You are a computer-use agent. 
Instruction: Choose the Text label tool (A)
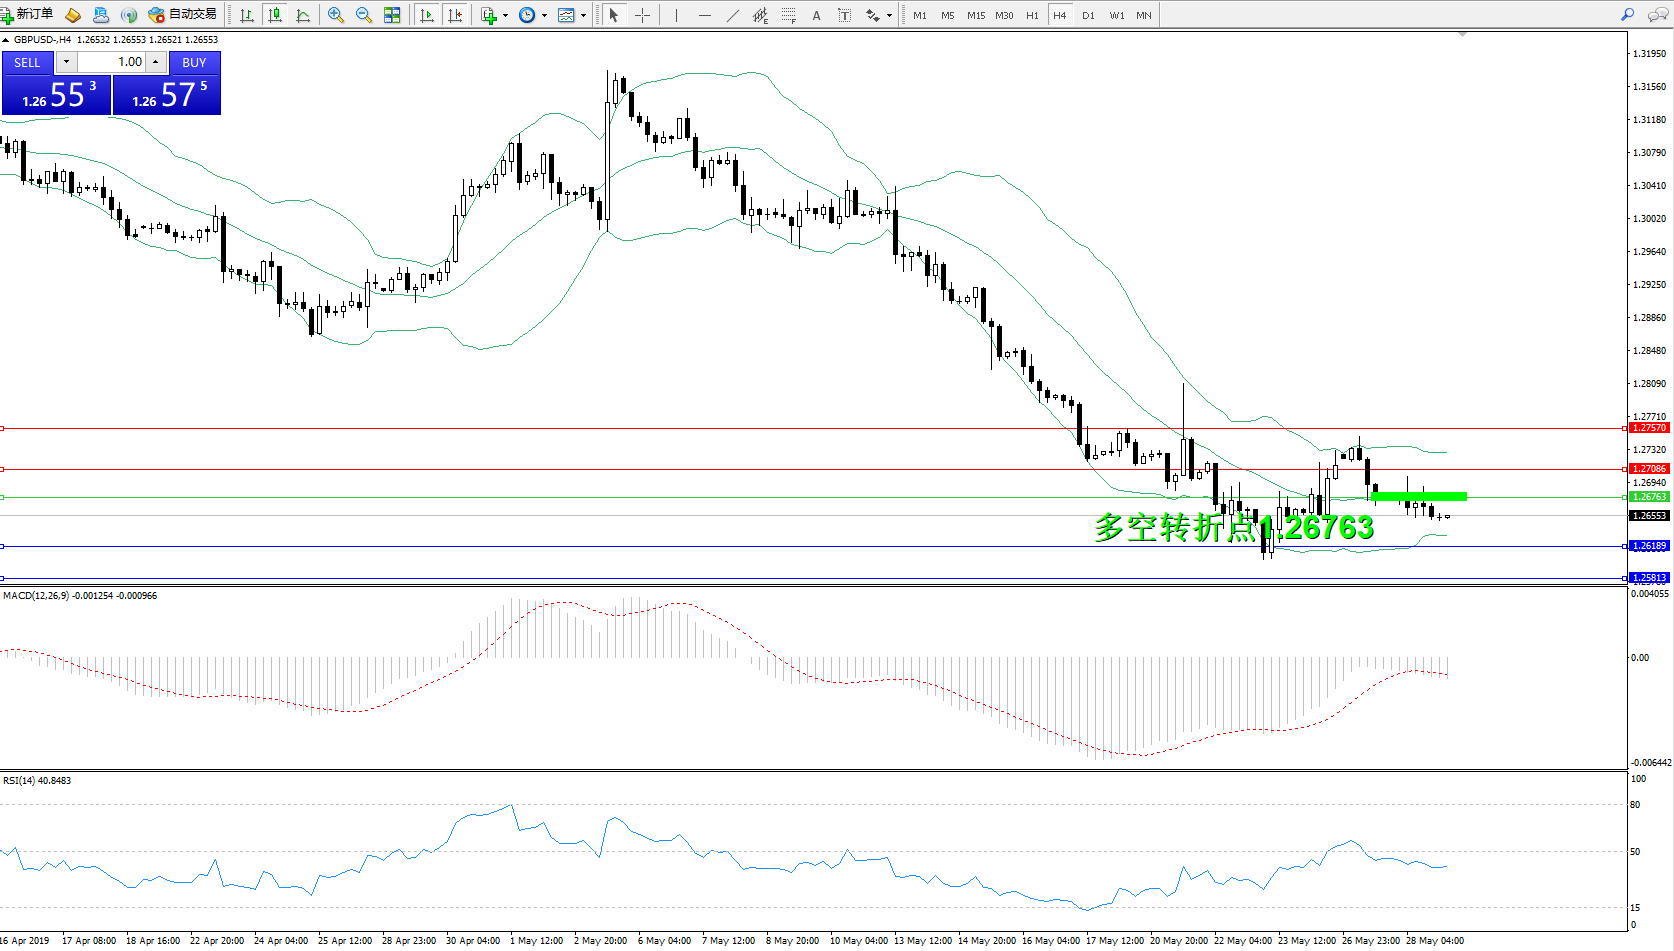click(x=816, y=15)
